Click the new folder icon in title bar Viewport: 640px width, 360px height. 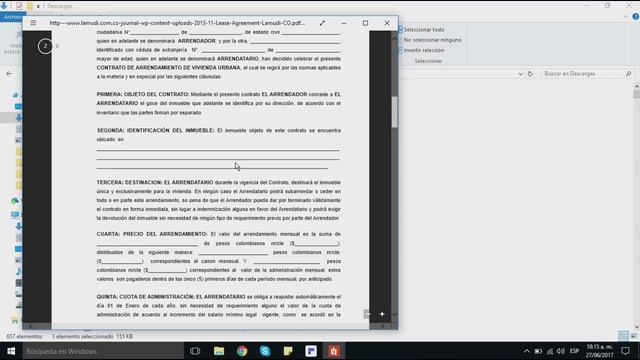click(30, 6)
